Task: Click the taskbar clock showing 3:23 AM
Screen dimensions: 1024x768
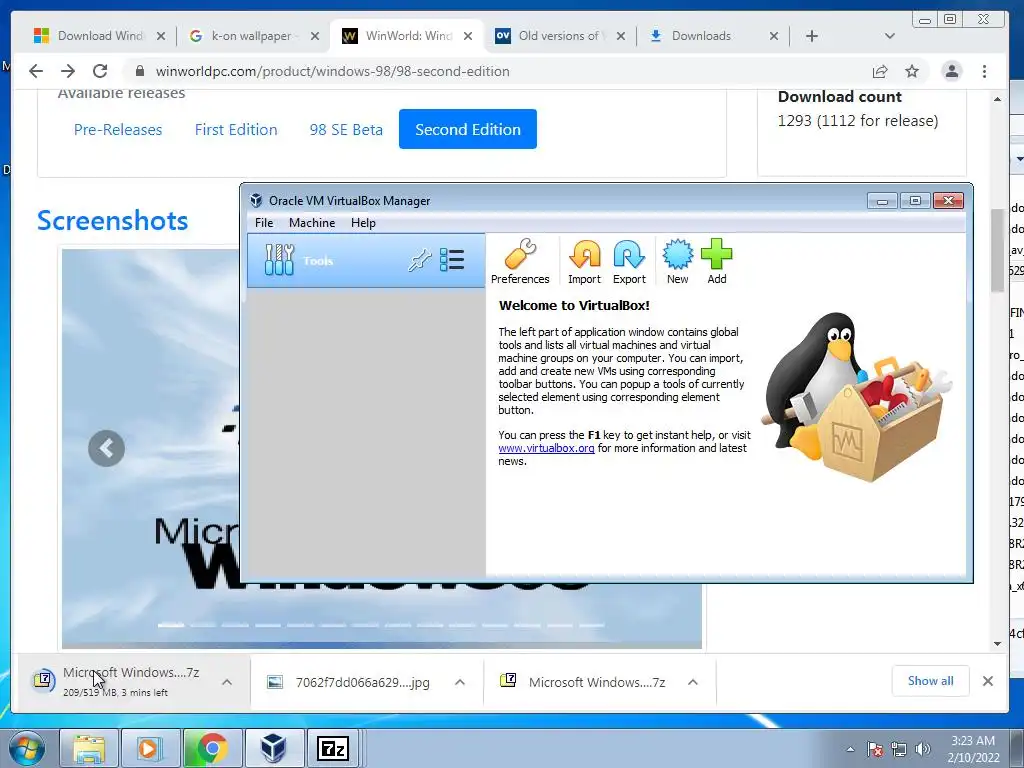Action: 973,749
